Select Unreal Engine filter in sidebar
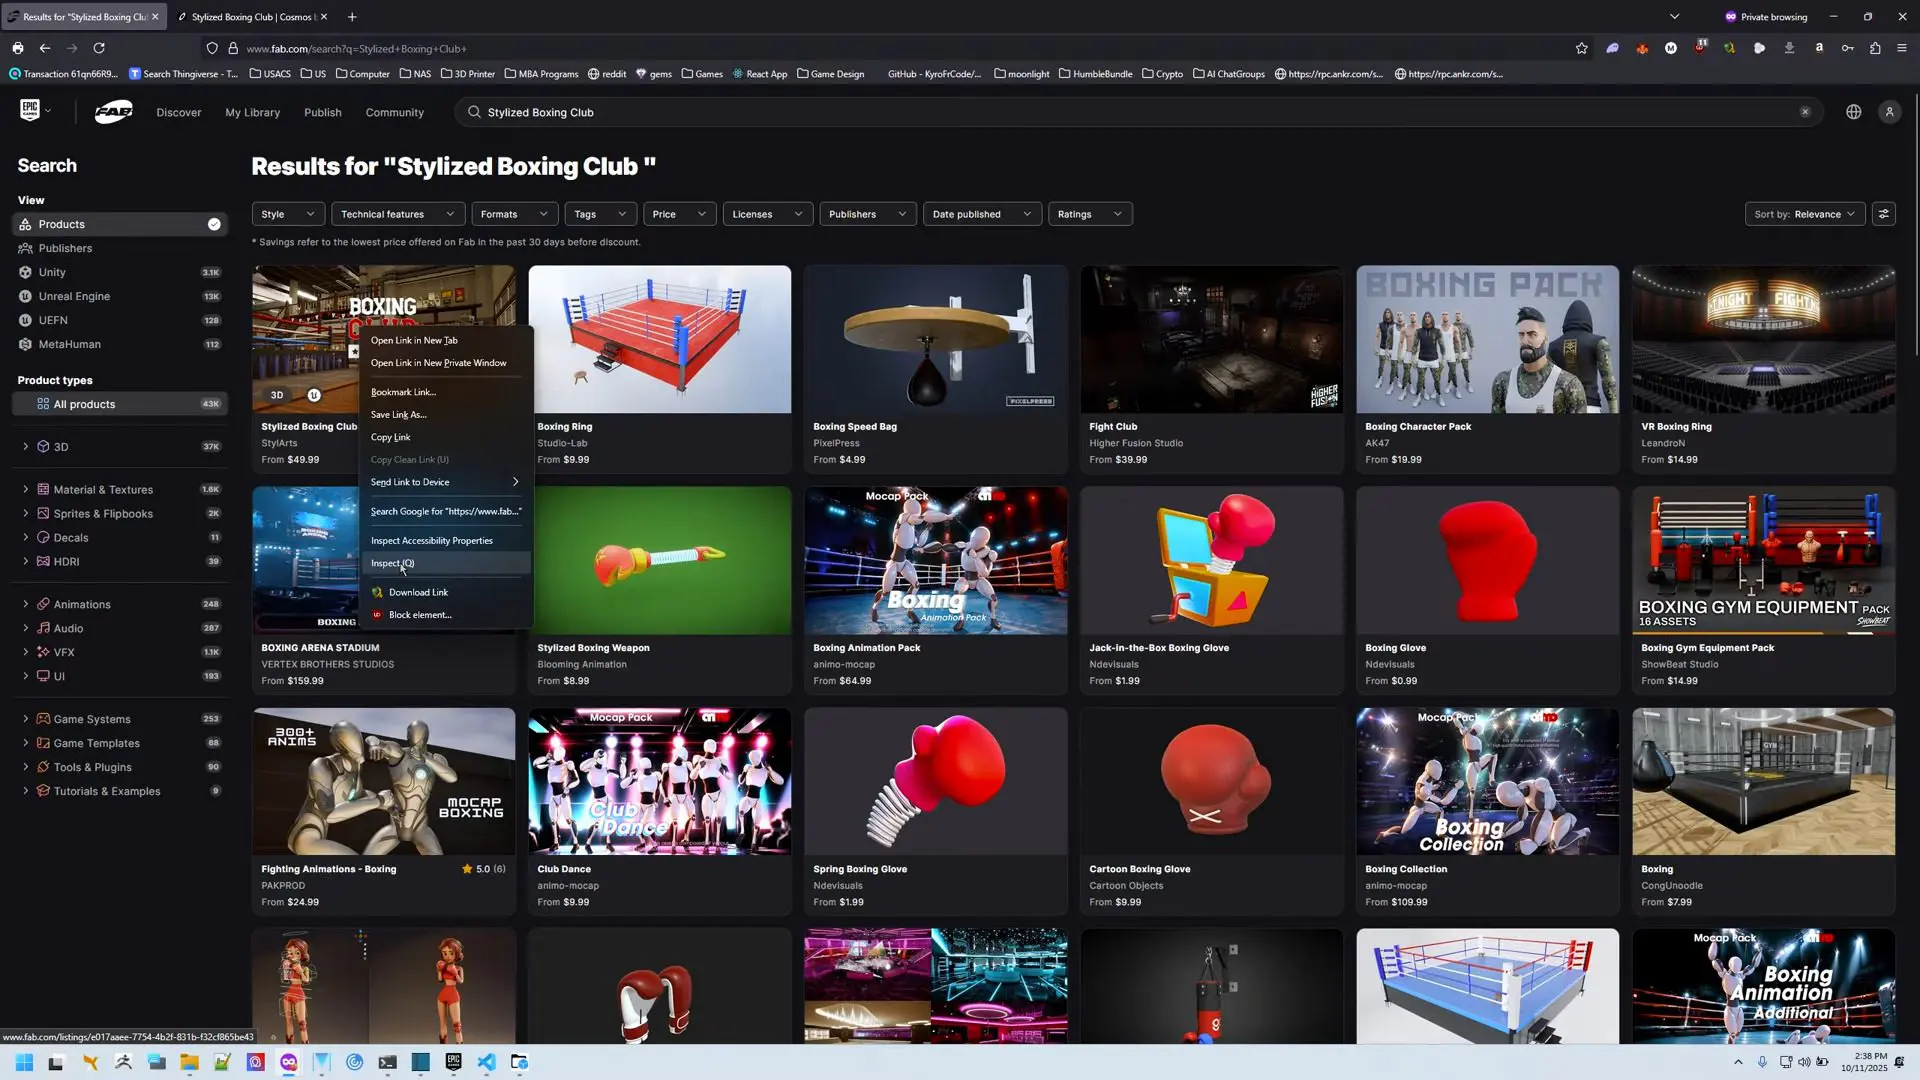 [x=74, y=296]
